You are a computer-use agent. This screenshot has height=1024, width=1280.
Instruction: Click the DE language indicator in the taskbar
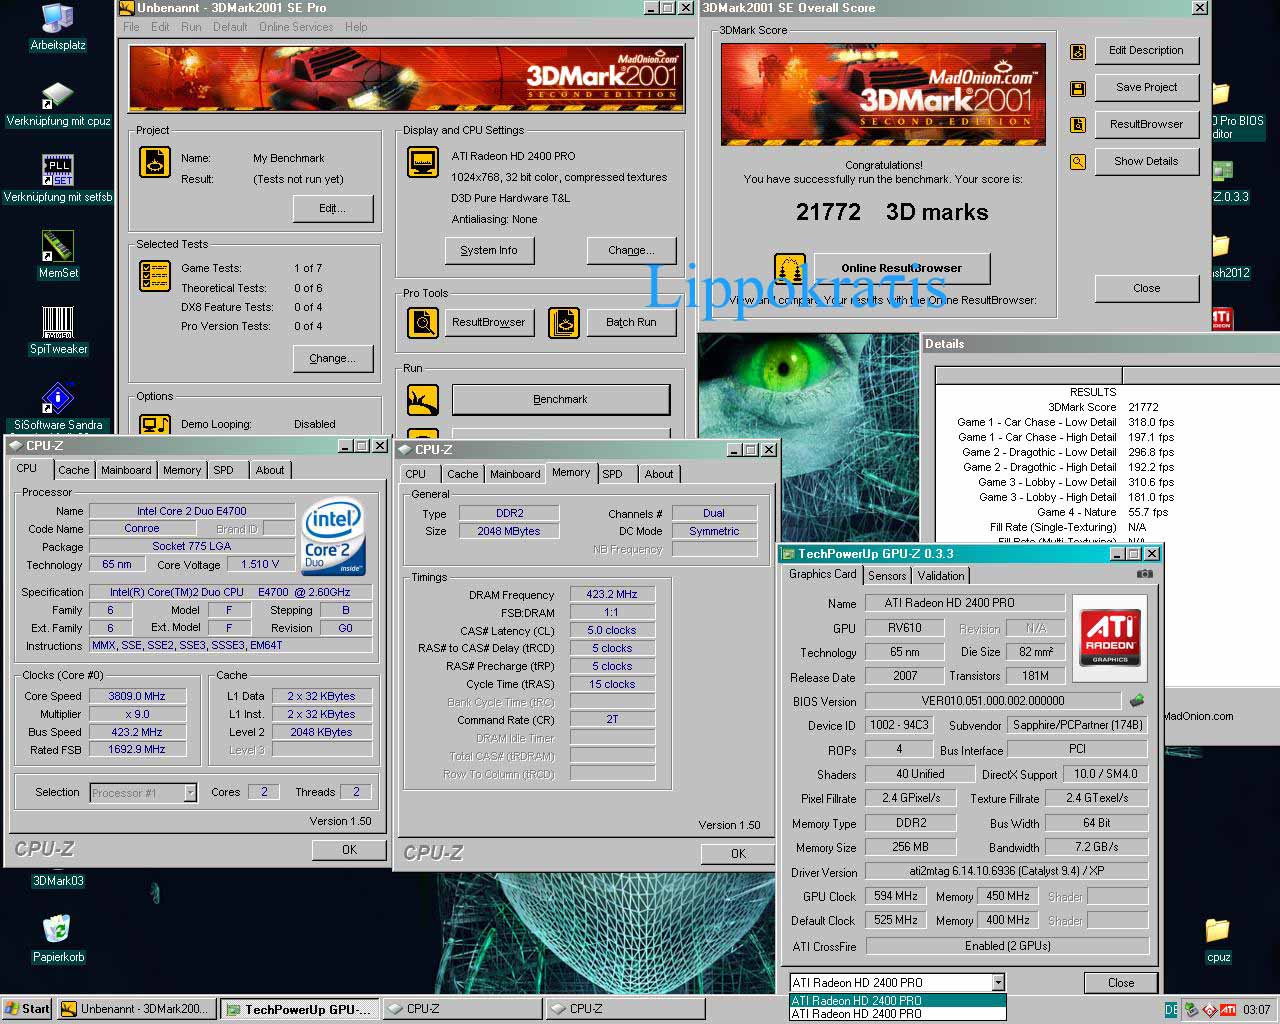point(1171,1010)
